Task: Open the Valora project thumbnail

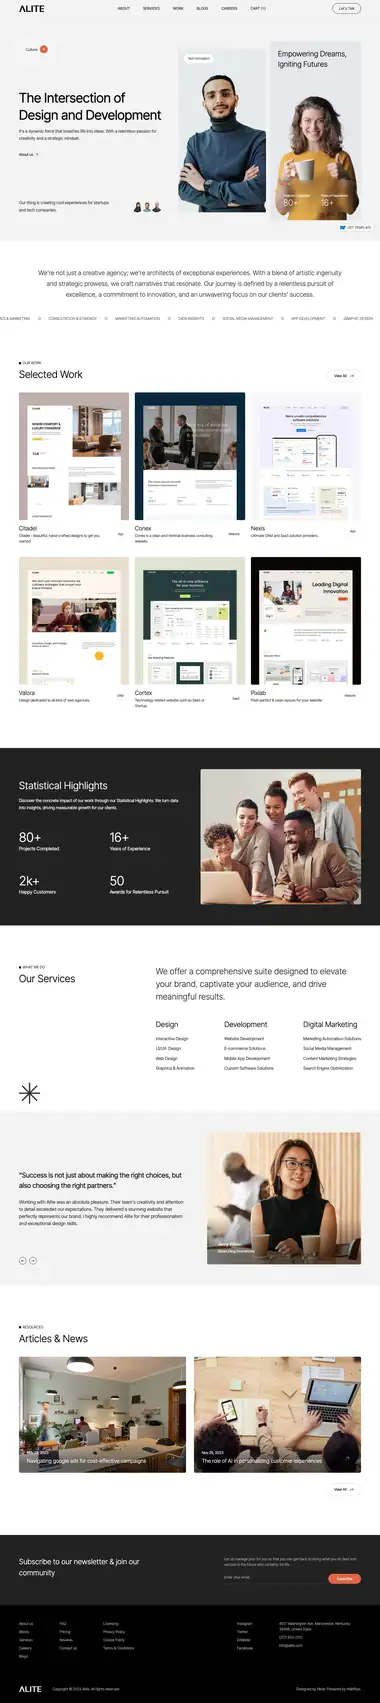Action: (74, 621)
